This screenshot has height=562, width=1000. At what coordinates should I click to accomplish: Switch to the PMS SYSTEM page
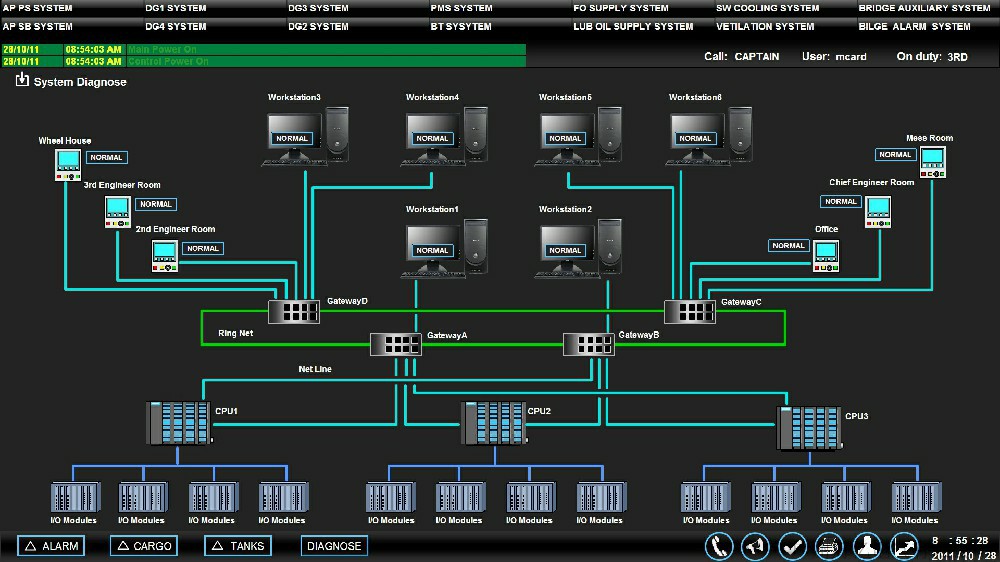[x=461, y=8]
